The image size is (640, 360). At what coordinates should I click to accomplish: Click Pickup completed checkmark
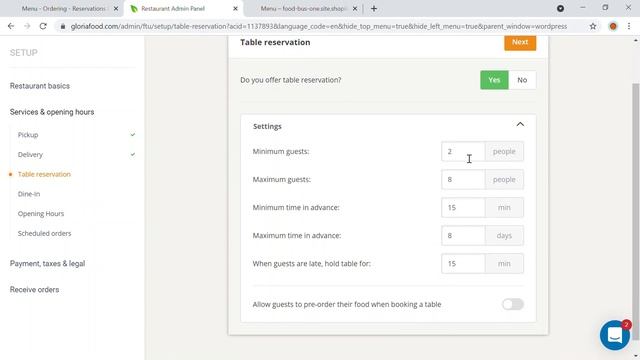point(133,135)
